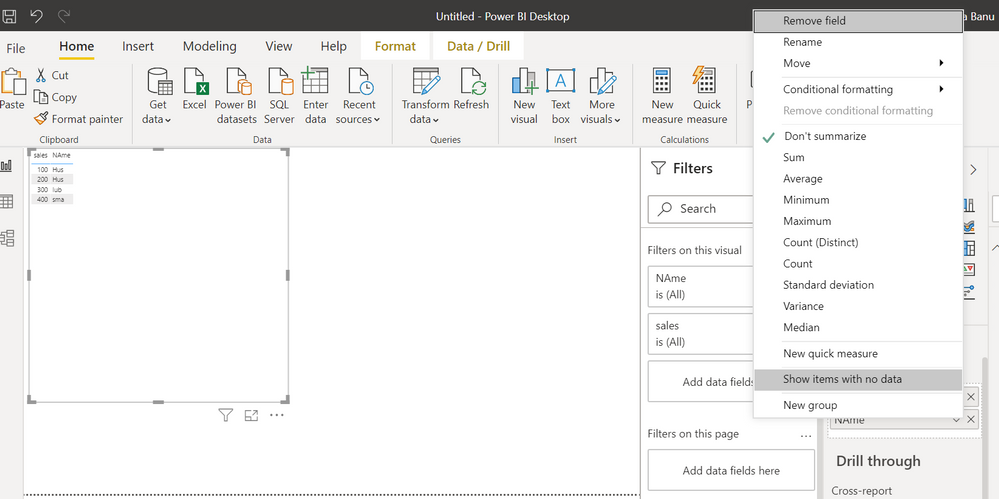This screenshot has height=499, width=999.
Task: Click the NAme column header in table
Action: (62, 155)
